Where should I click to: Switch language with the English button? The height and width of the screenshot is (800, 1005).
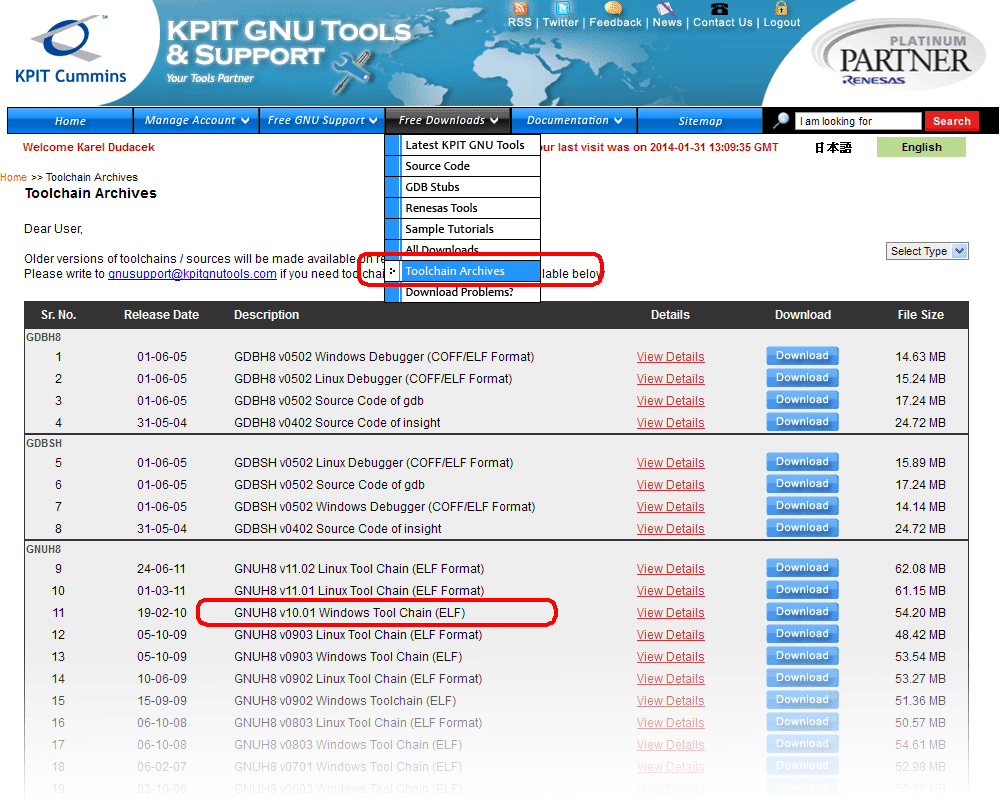(921, 147)
